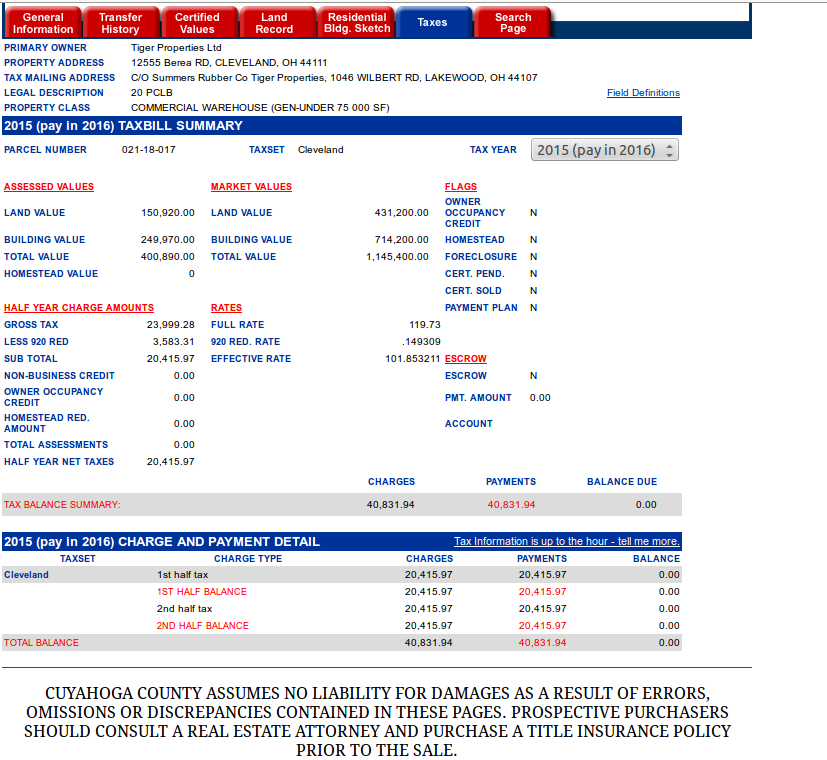Select the Taxes tab
Viewport: 827px width, 760px height.
[432, 22]
